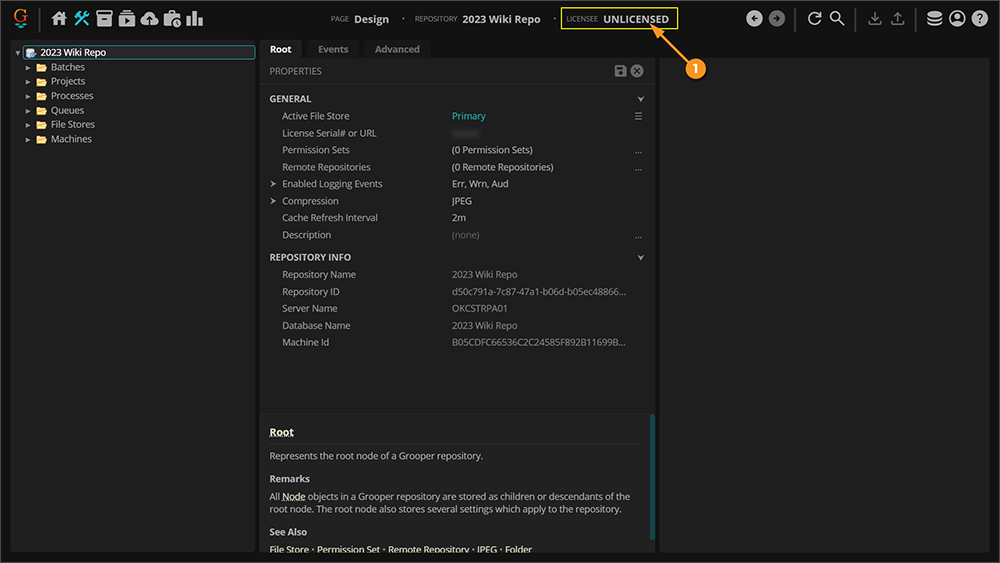Collapse the REPOSITORY INFO section
Screen dimensions: 1000x563
click(641, 257)
